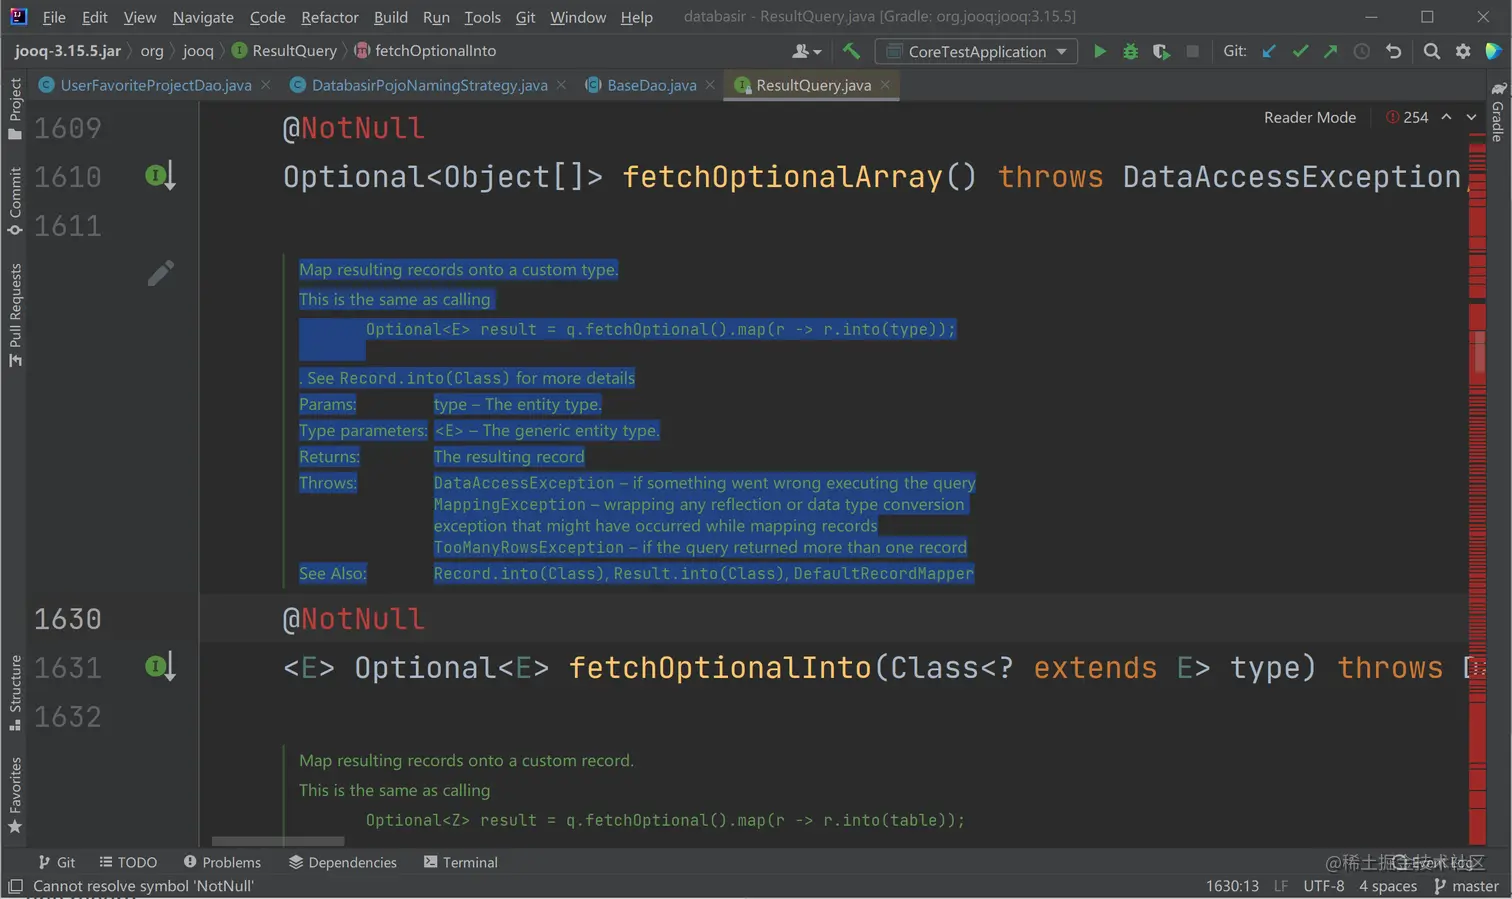
Task: Push commits with the green arrow icon
Action: [x=1331, y=51]
